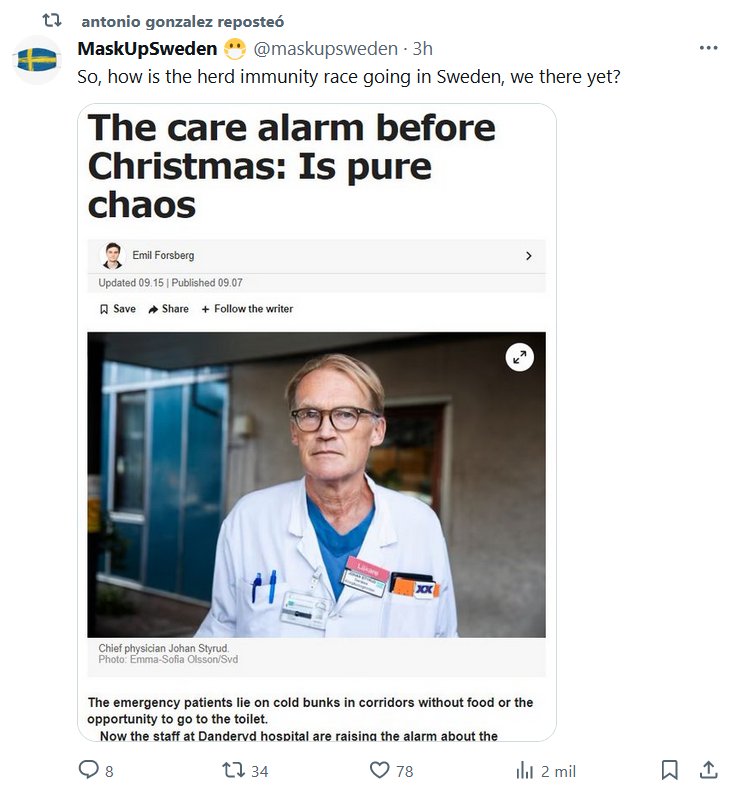Bookmark this post
This screenshot has height=796, width=736.
click(670, 770)
